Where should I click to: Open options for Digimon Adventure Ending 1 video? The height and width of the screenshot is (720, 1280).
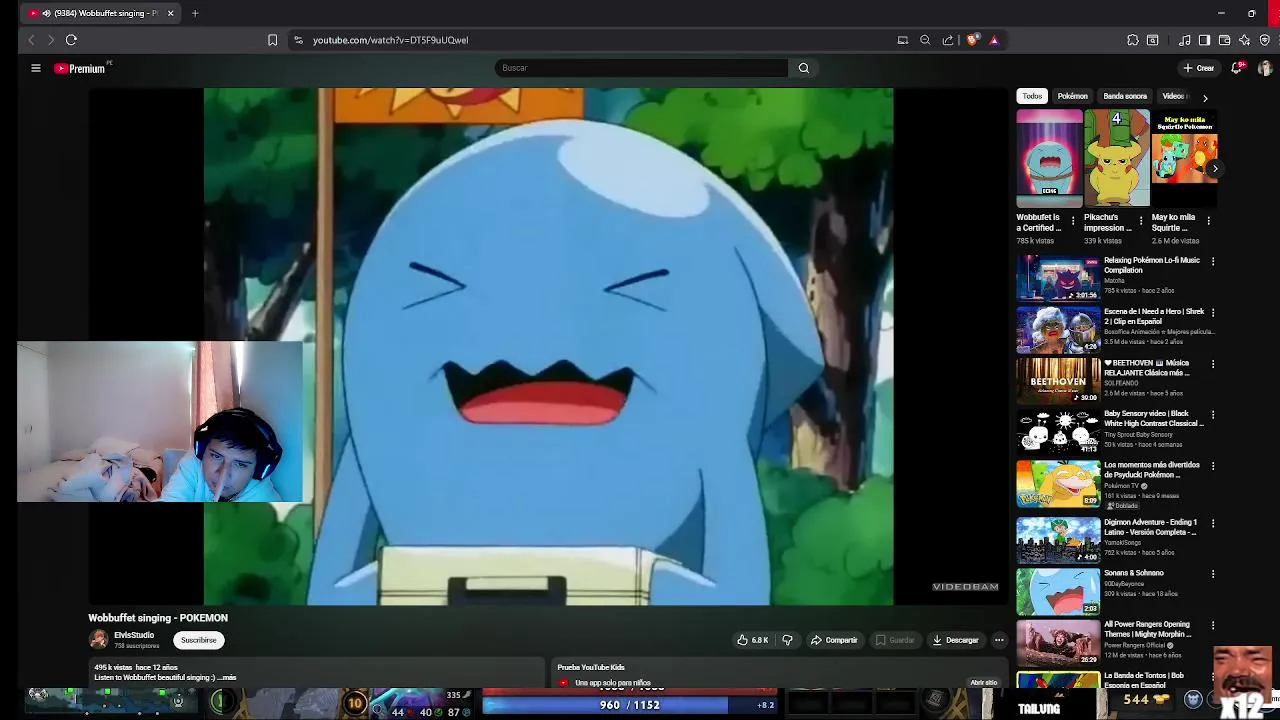click(x=1213, y=524)
